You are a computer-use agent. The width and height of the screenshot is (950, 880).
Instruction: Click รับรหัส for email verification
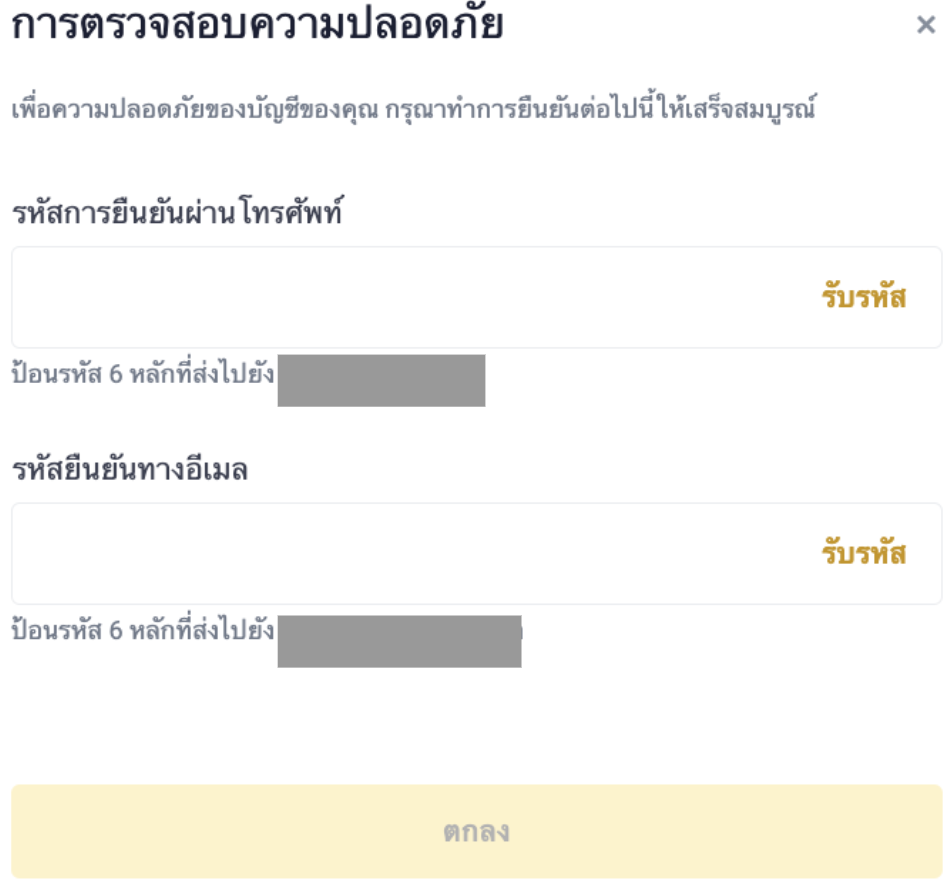(864, 554)
